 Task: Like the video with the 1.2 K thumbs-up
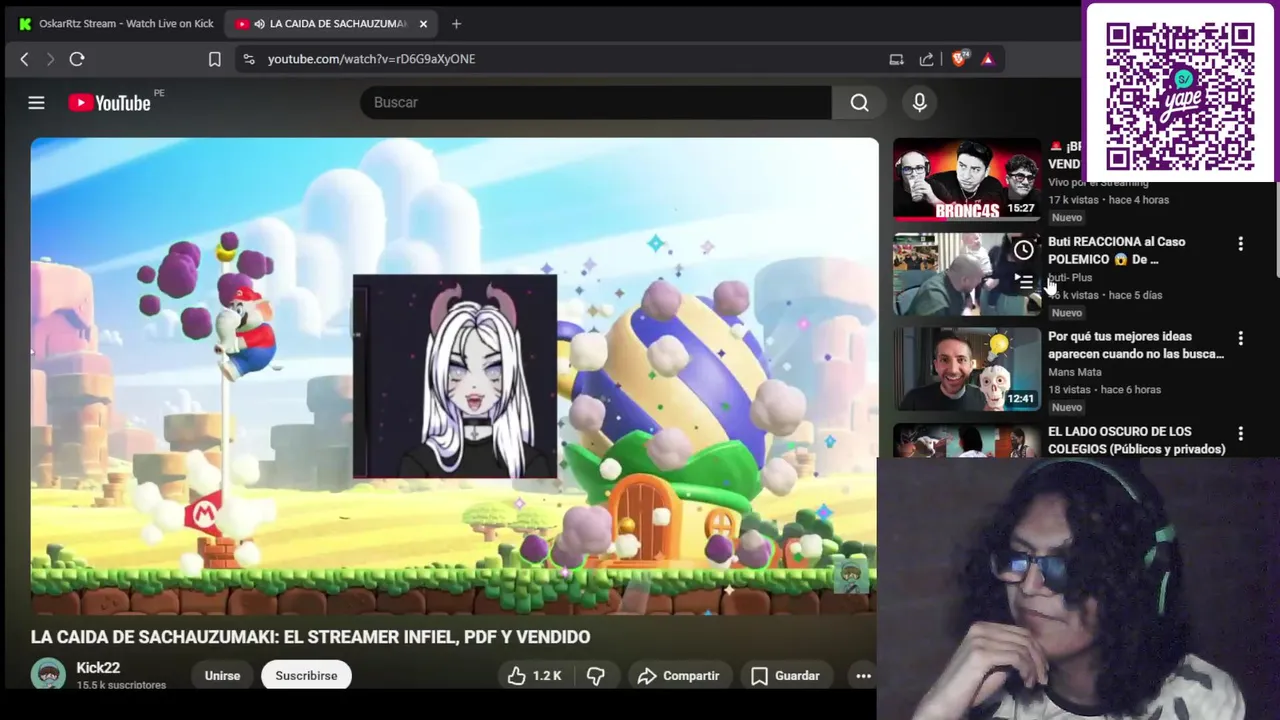[x=534, y=676]
